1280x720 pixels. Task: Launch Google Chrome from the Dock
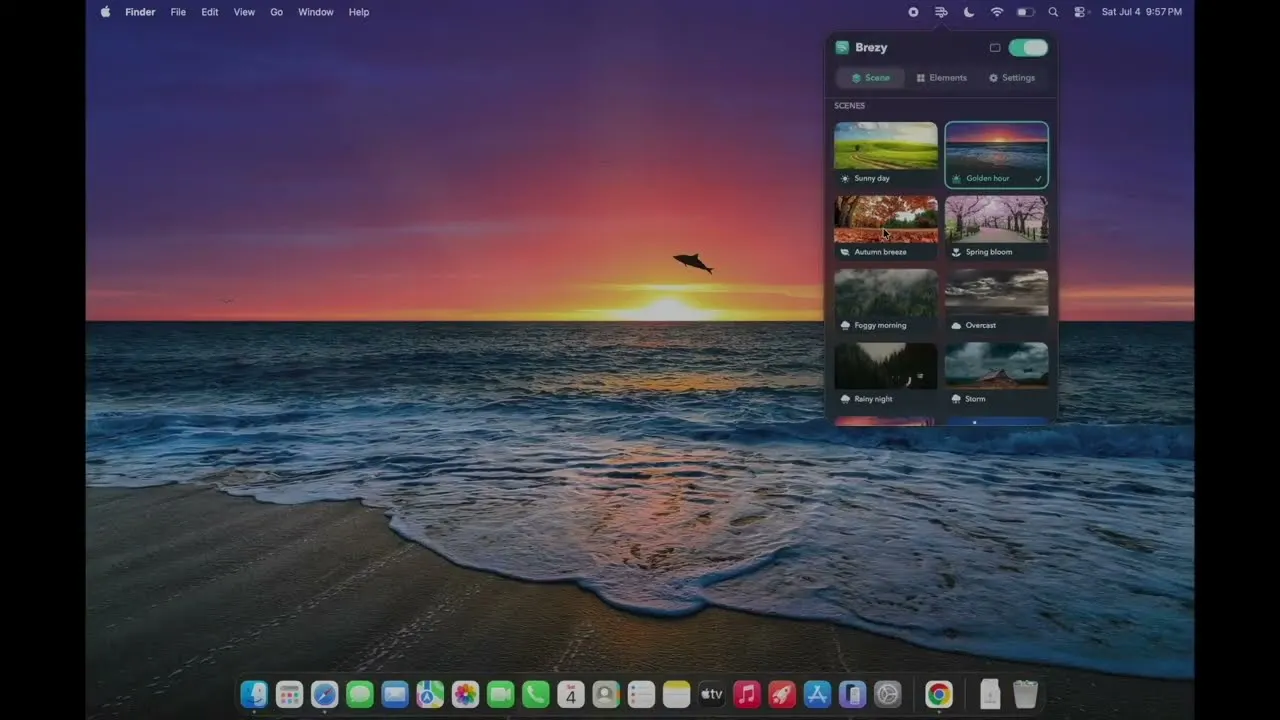click(x=938, y=694)
